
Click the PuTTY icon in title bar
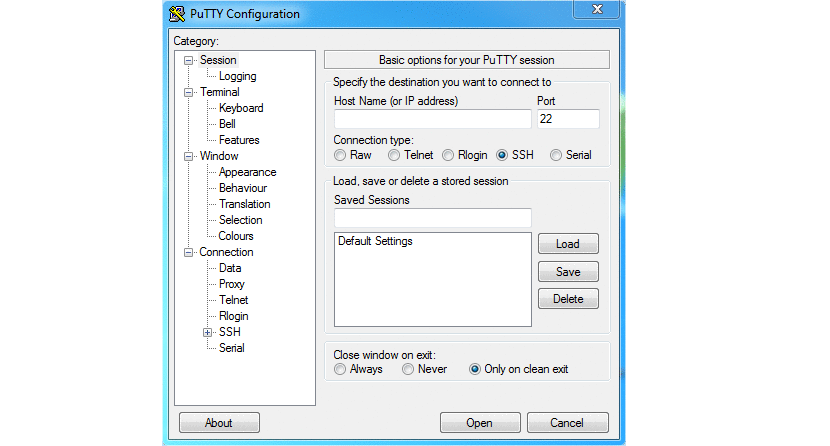click(177, 14)
